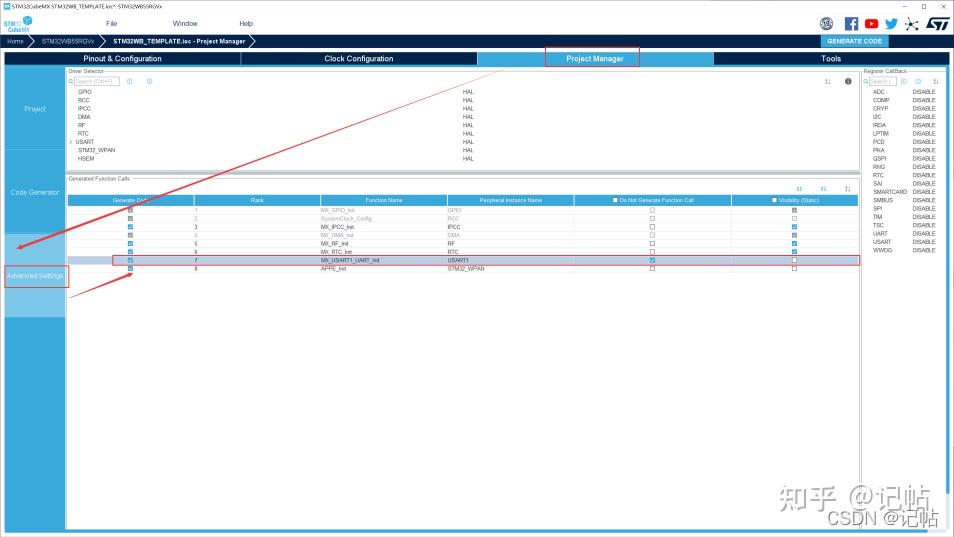The width and height of the screenshot is (954, 537).
Task: Click the STM32WB55RGVx breadcrumb
Action: pos(68,41)
